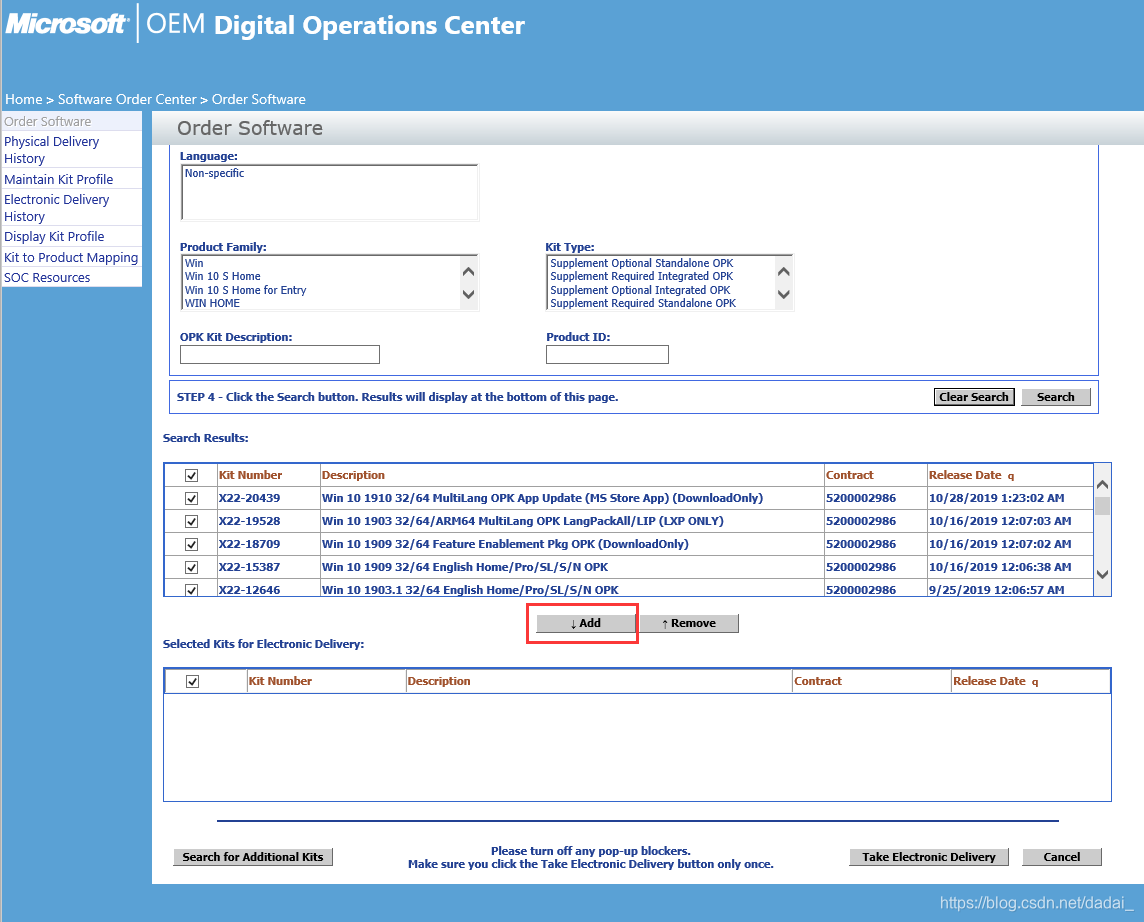This screenshot has width=1144, height=922.
Task: Click the Add button
Action: [585, 623]
